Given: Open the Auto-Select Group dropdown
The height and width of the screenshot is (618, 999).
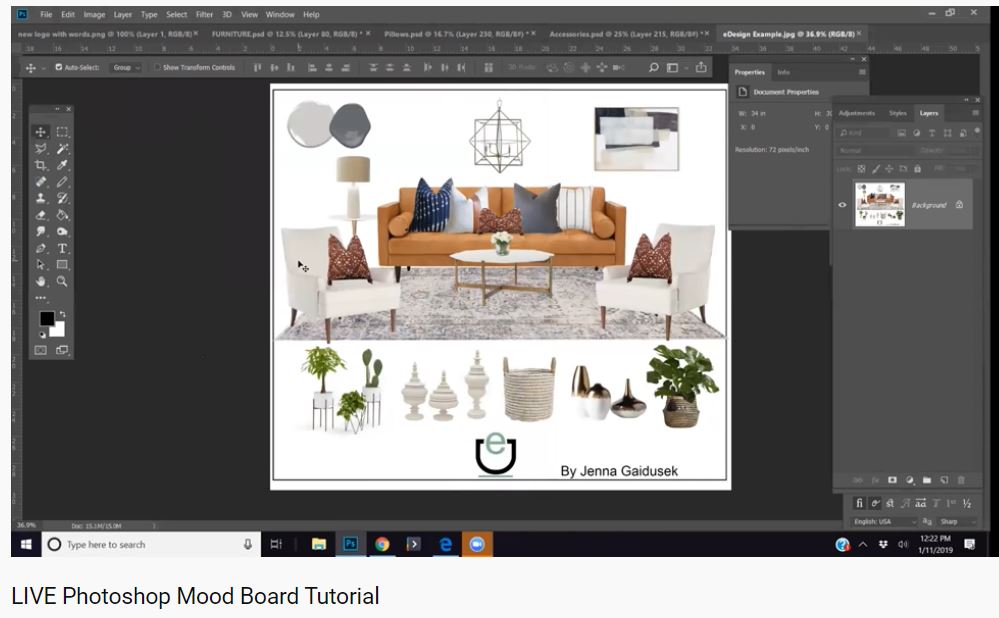Looking at the screenshot, I should click(126, 68).
